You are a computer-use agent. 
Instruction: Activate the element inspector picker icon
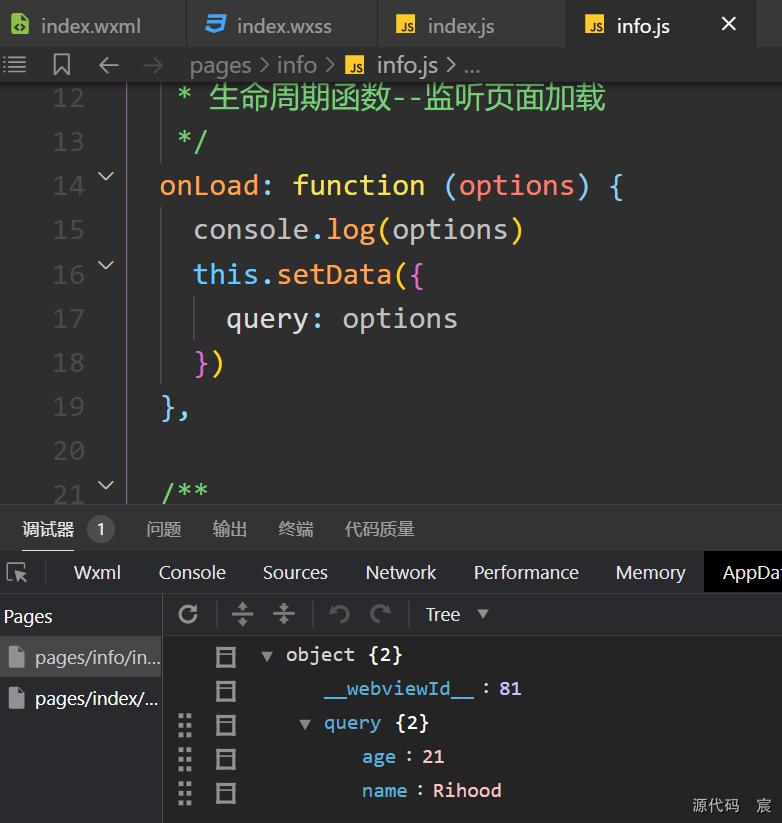tap(17, 573)
